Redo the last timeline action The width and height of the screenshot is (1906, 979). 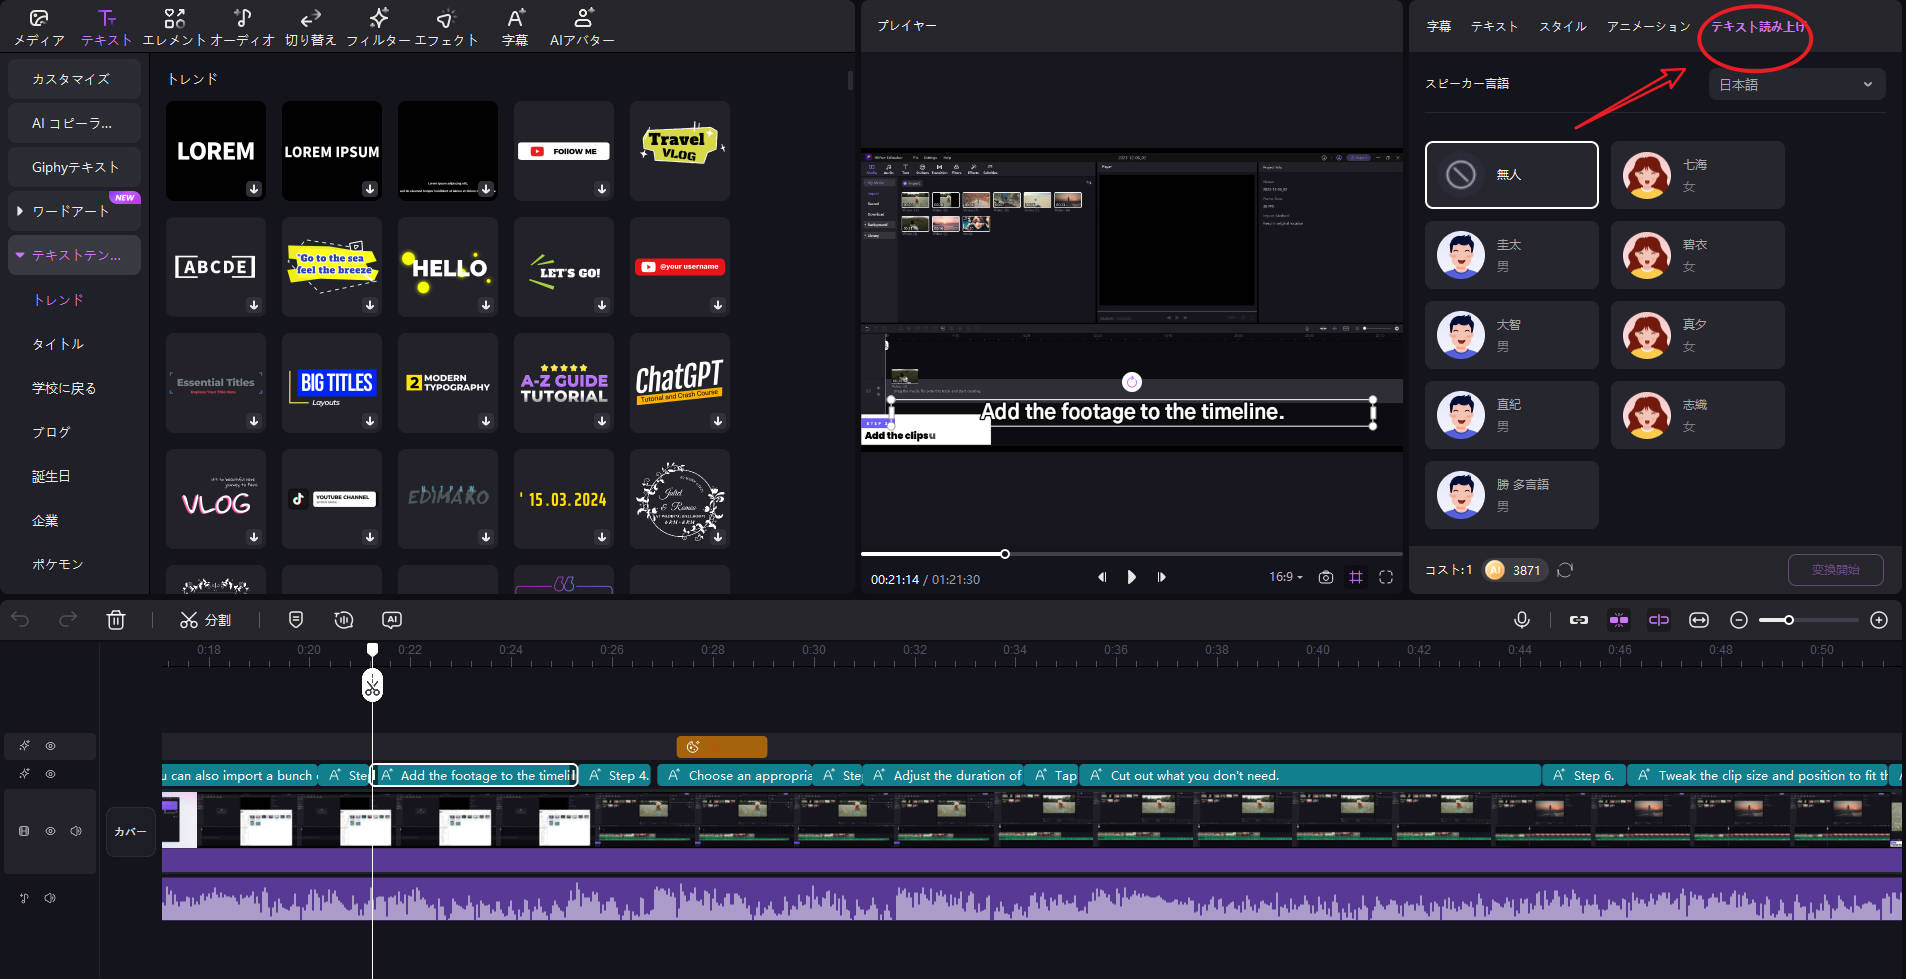click(68, 620)
